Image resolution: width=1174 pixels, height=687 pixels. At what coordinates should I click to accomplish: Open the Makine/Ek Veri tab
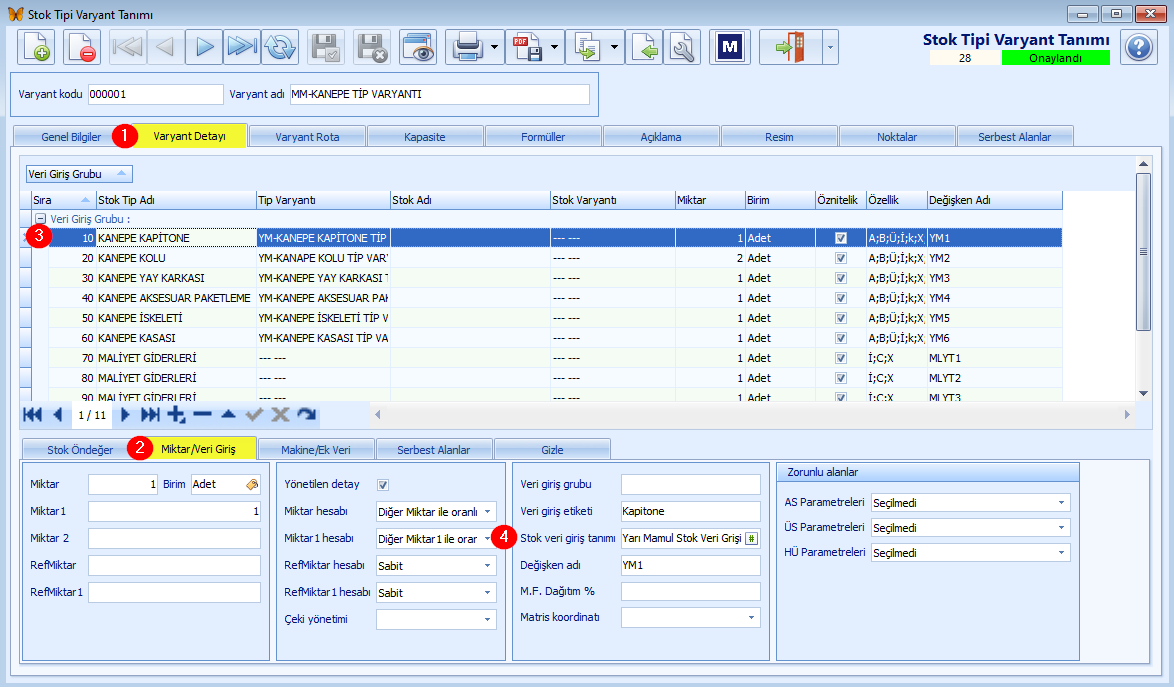pos(316,450)
